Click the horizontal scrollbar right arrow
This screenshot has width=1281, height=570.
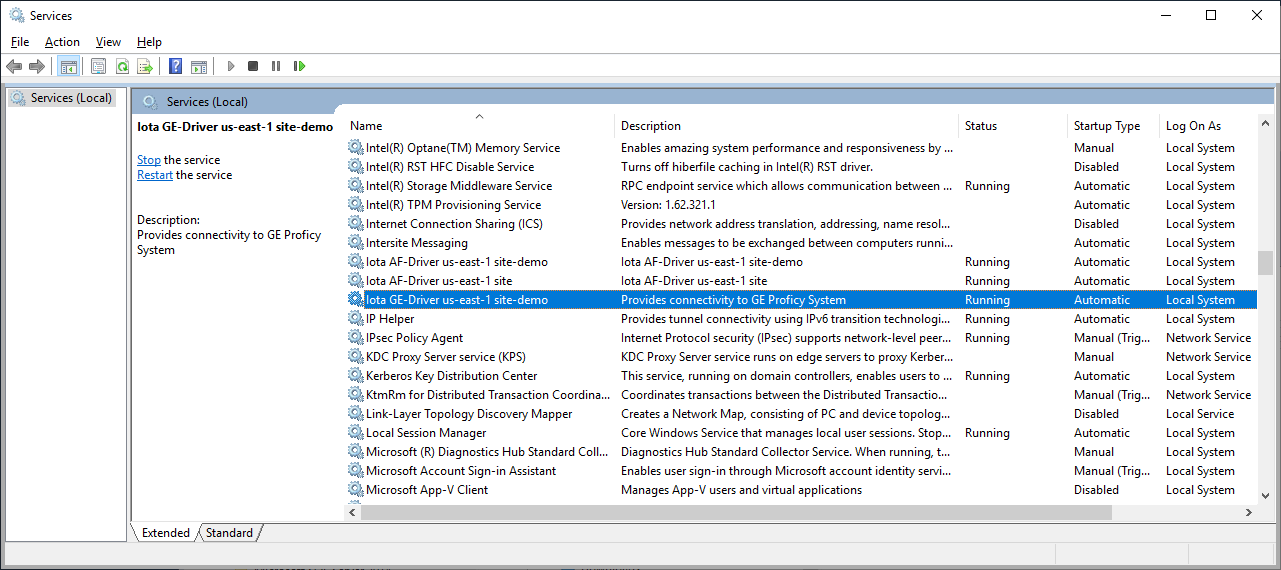(1248, 512)
